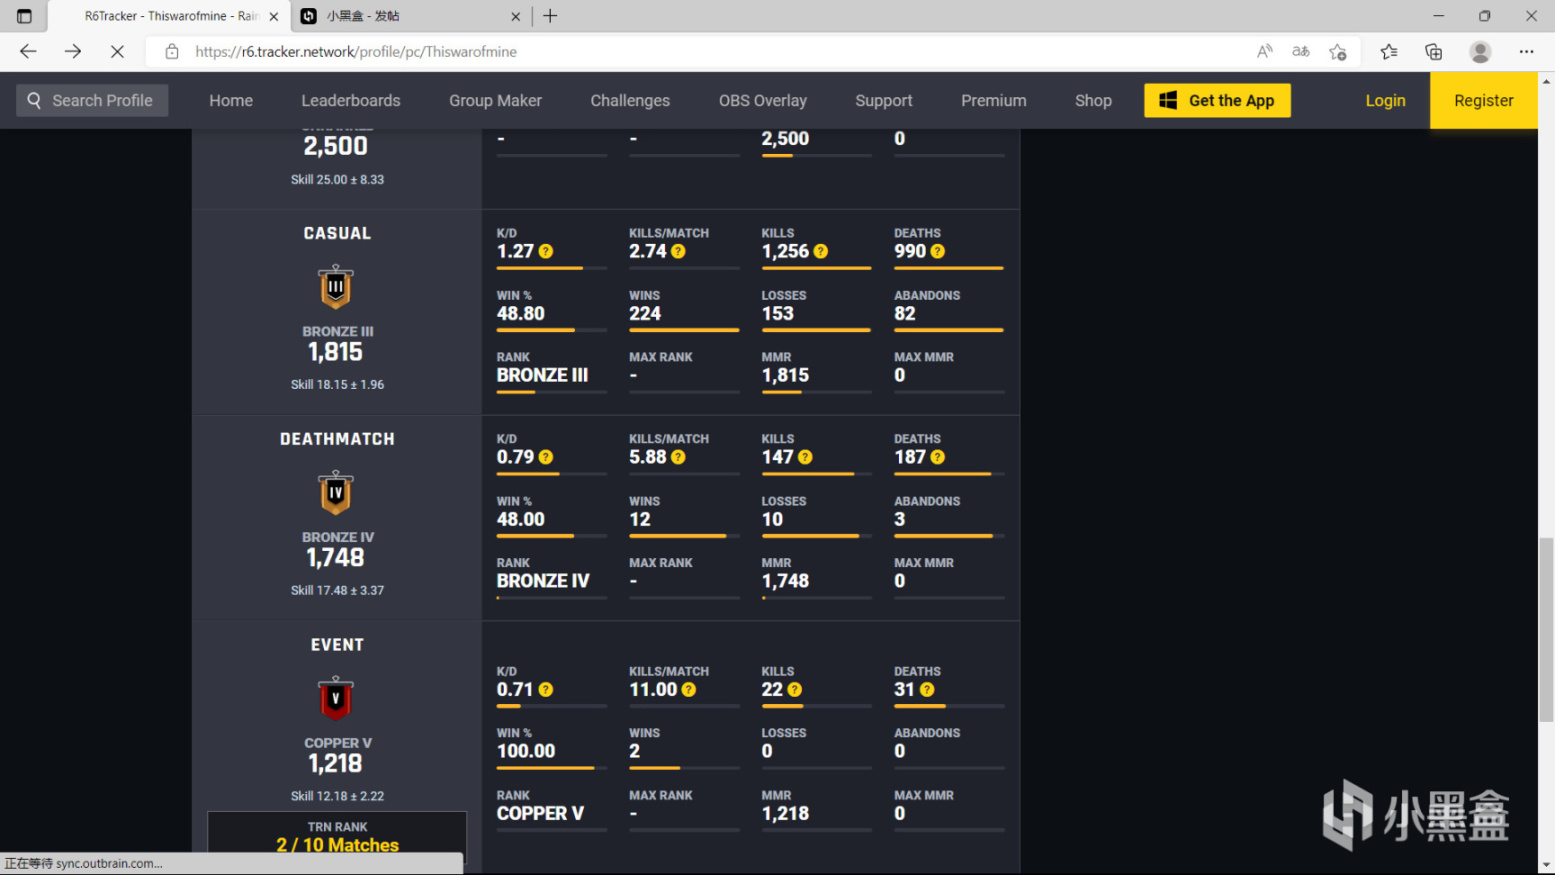1555x875 pixels.
Task: Click the DEATHMATCH section heading
Action: point(337,439)
